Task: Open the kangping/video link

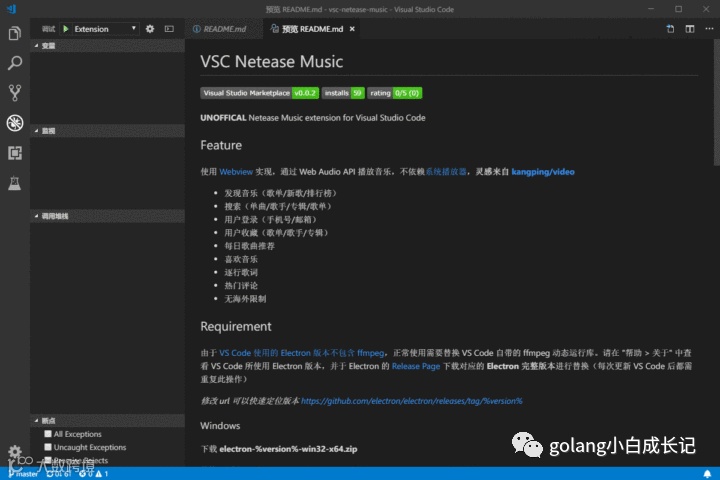Action: (543, 172)
